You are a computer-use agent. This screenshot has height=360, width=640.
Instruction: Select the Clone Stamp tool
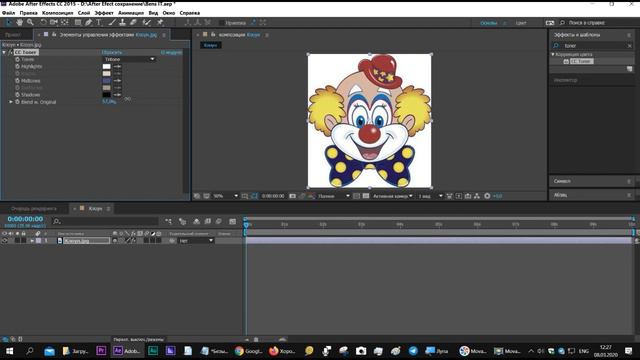122,22
